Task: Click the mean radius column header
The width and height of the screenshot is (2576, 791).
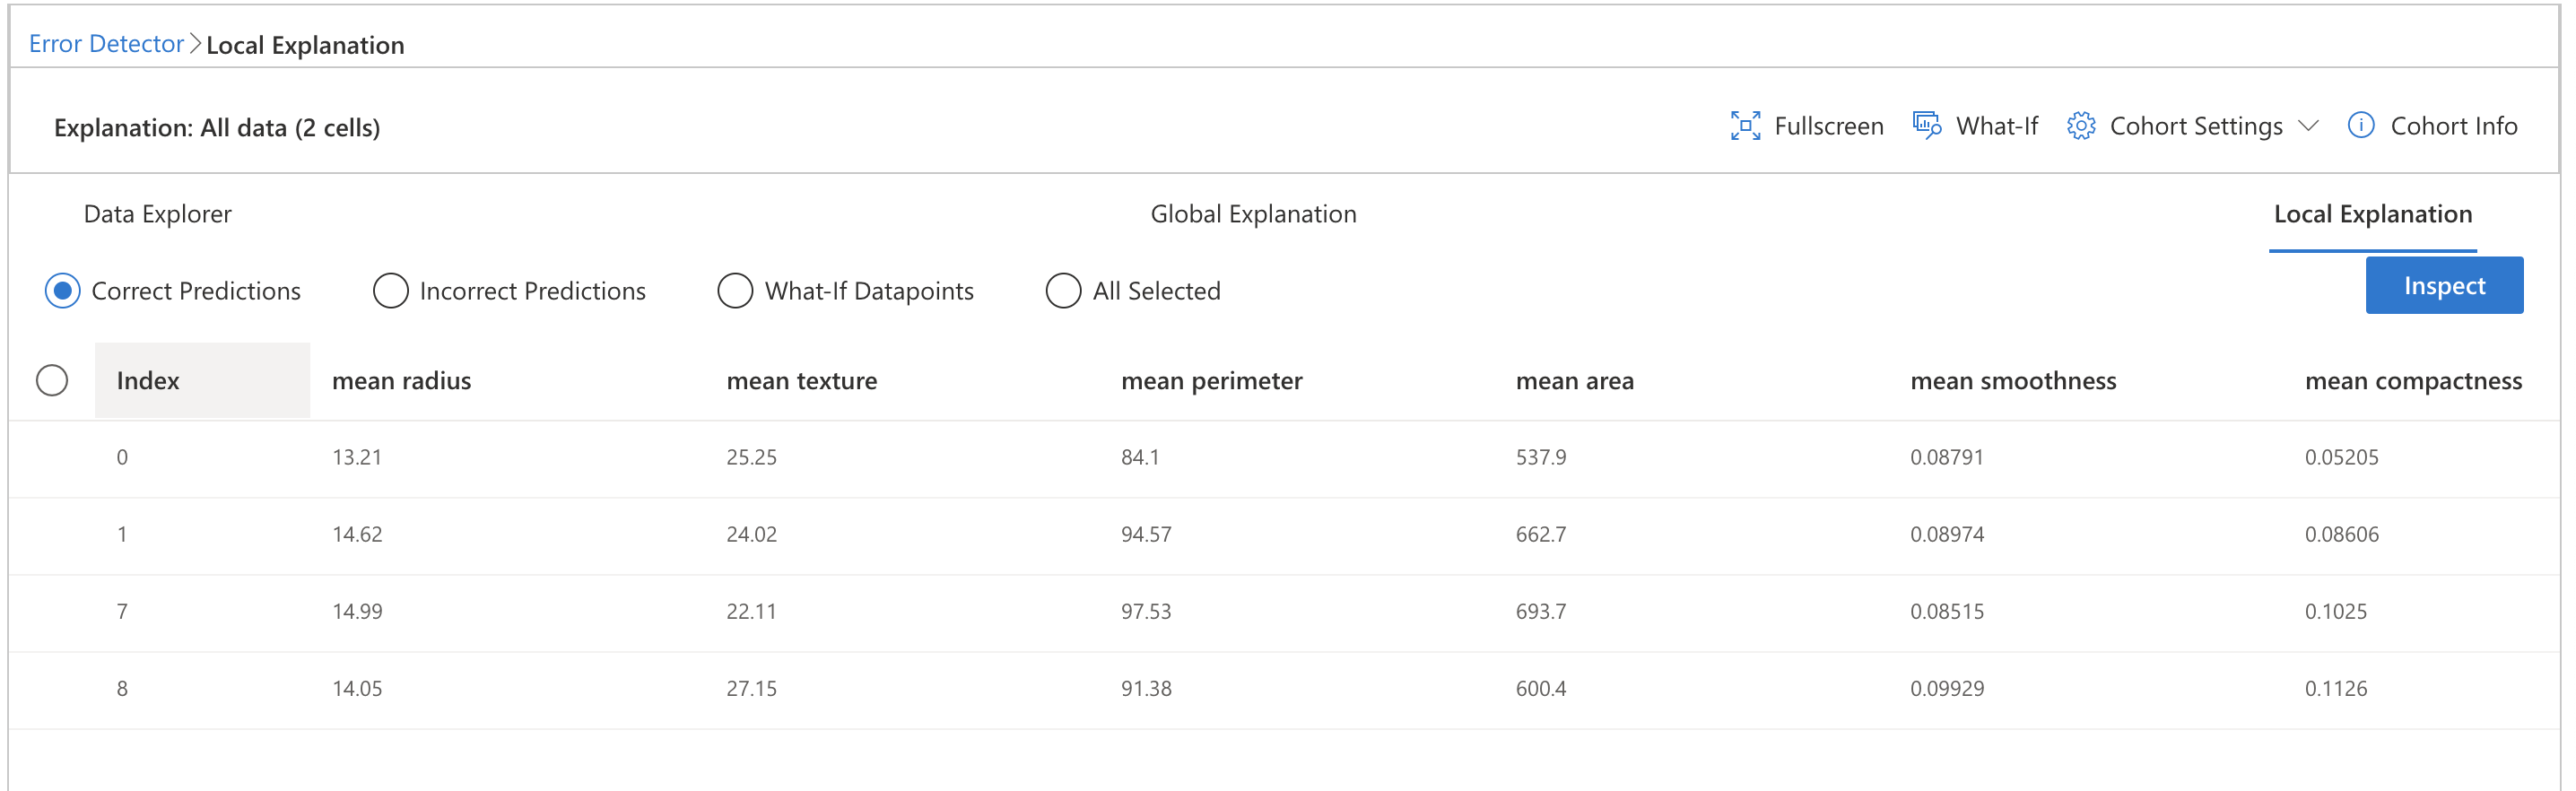Action: coord(402,380)
